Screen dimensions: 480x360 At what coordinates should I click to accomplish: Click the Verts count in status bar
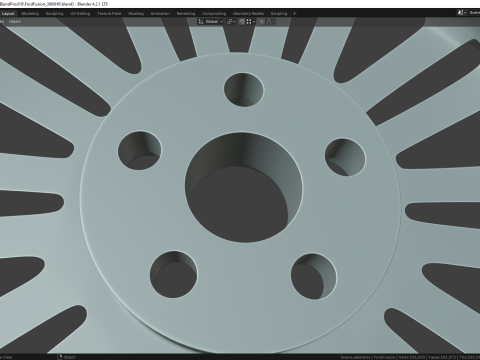point(412,357)
